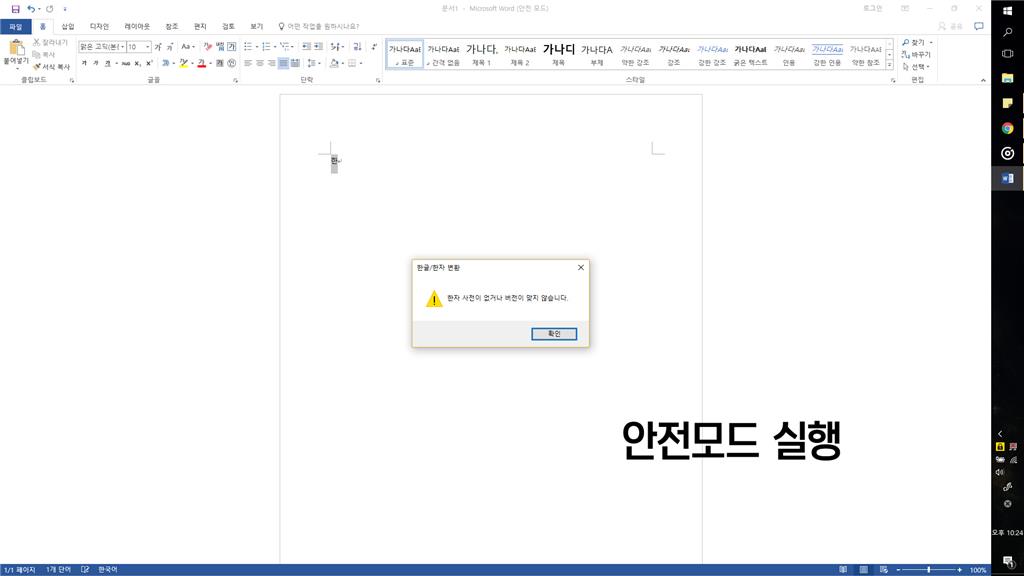This screenshot has height=576, width=1024.
Task: Open the font size dropdown showing 10
Action: tap(148, 47)
